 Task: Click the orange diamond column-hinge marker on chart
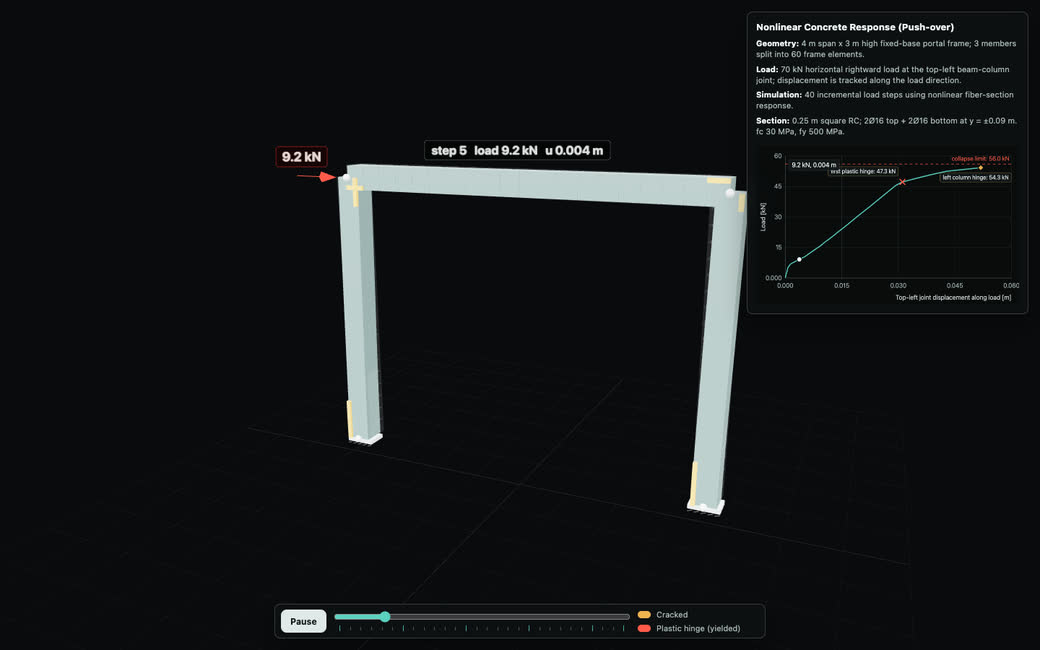980,168
